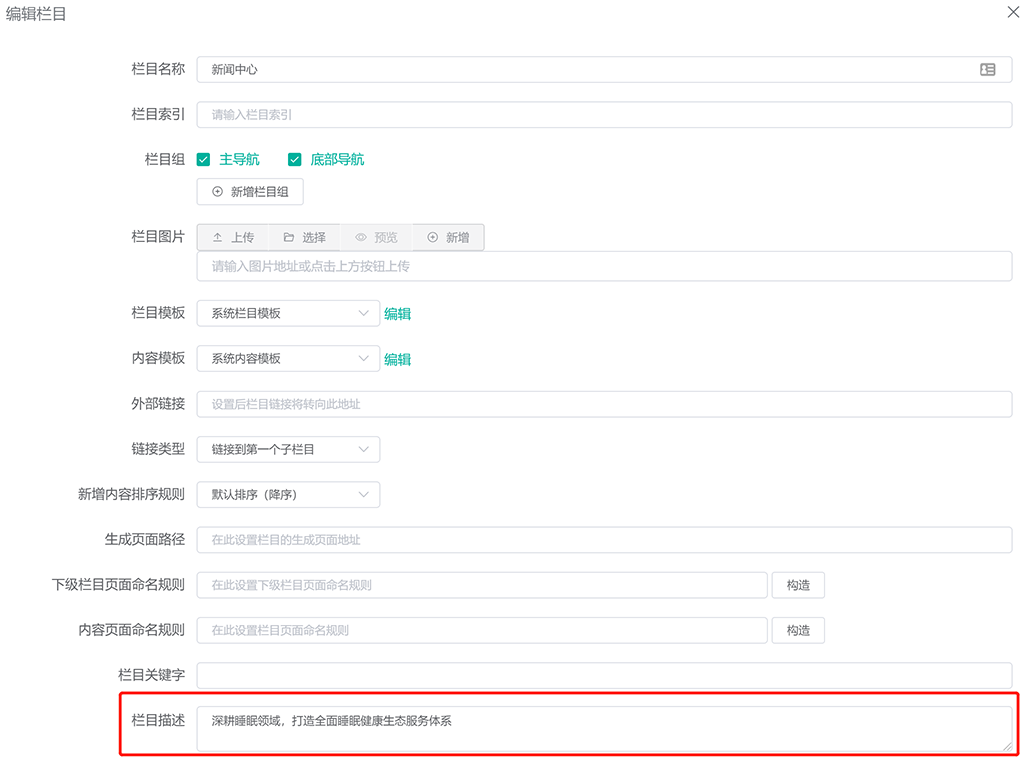This screenshot has width=1024, height=757.
Task: Click the folder icon beside 选择
Action: click(289, 238)
